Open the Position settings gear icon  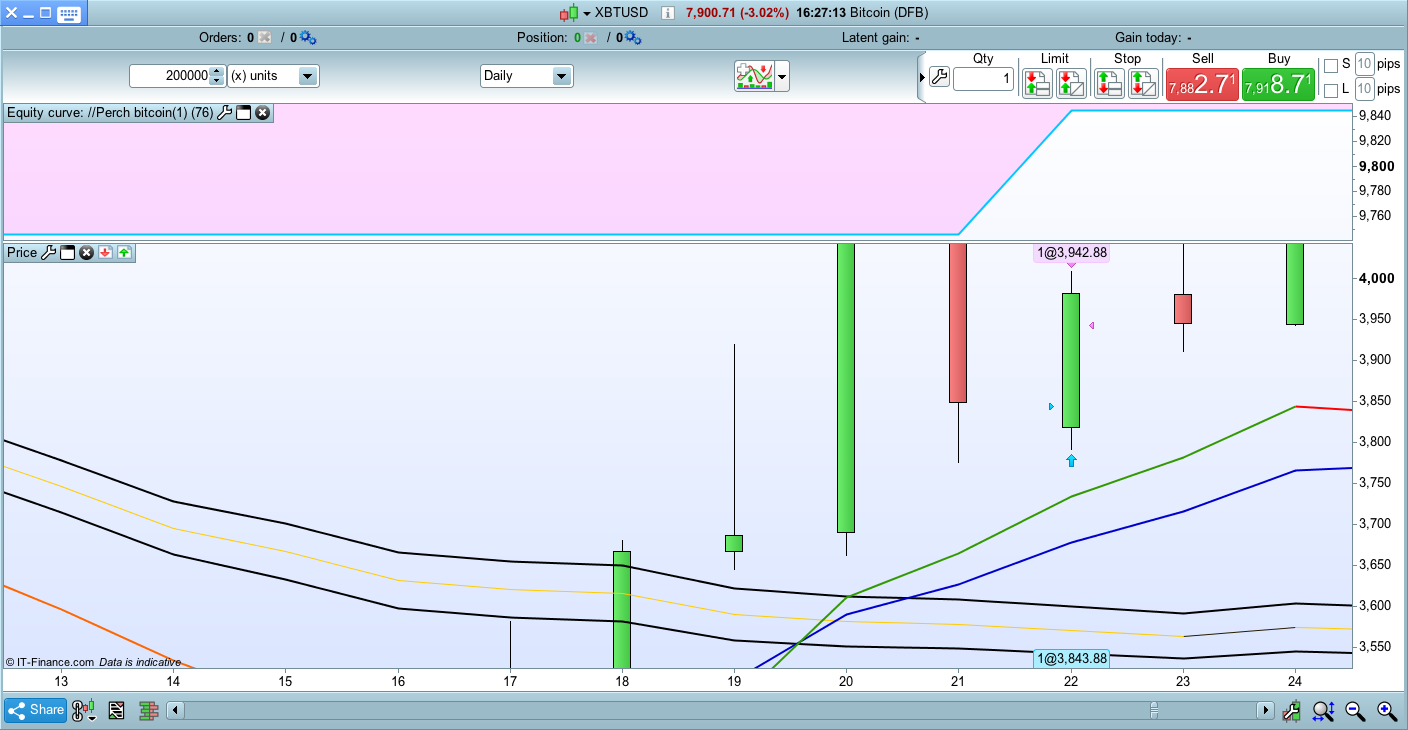tap(633, 38)
